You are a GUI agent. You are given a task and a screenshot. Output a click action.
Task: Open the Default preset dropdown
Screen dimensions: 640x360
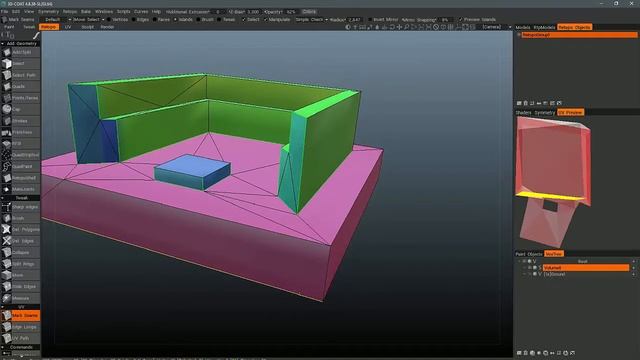pyautogui.click(x=56, y=20)
